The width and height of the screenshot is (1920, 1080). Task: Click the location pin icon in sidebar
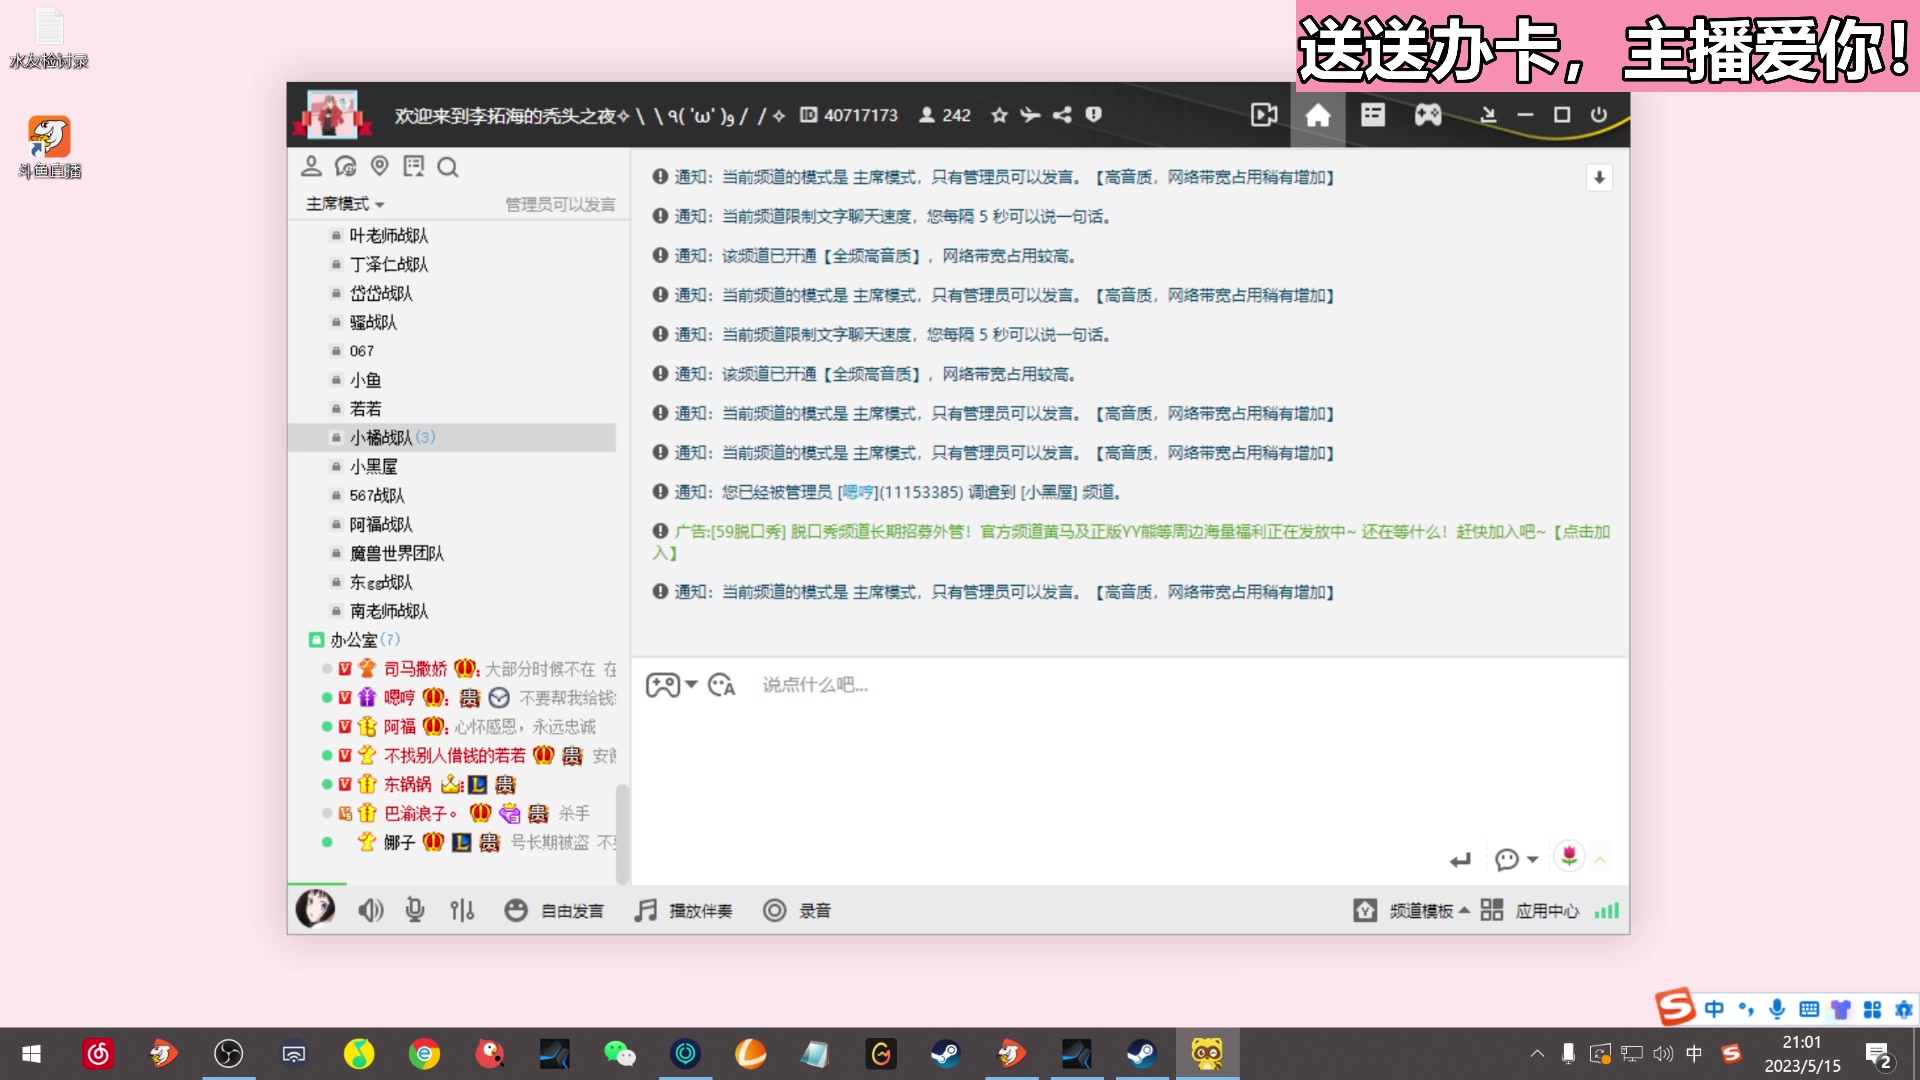click(379, 166)
